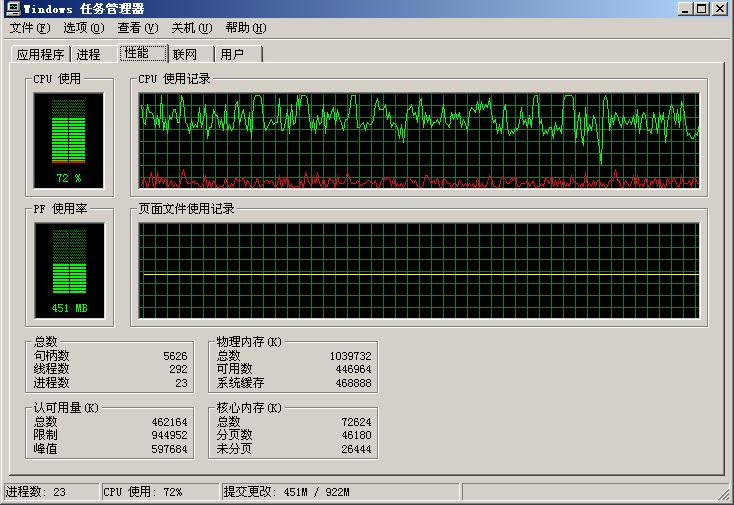Click the 句柄数 label
The image size is (734, 505).
pos(51,356)
